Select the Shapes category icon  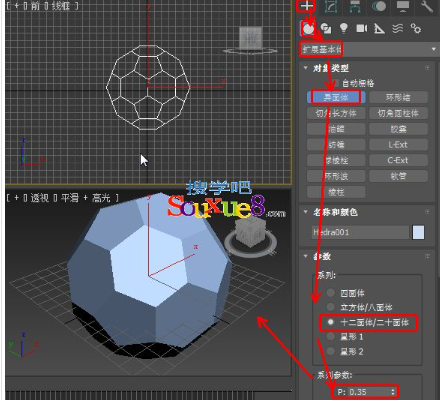point(326,29)
